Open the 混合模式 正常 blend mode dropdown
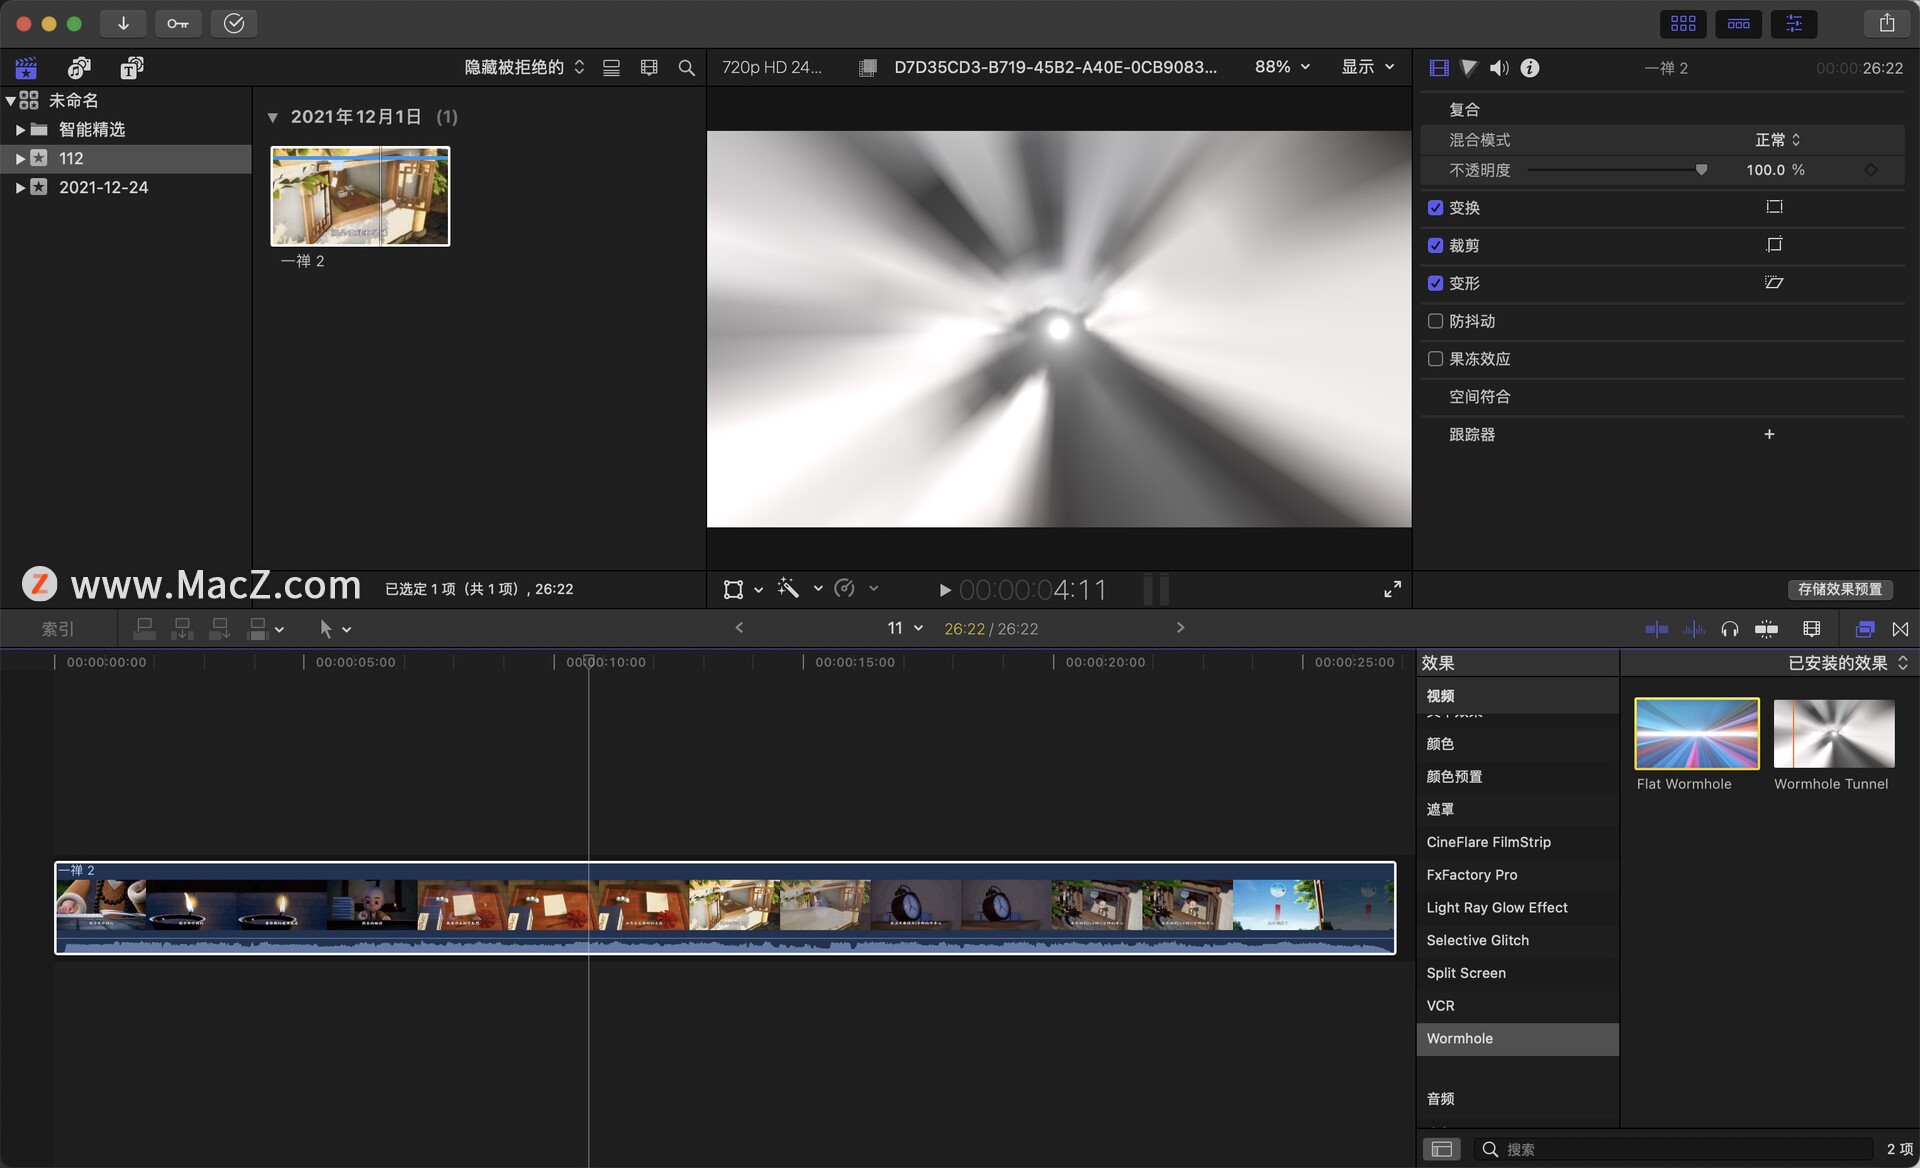The width and height of the screenshot is (1920, 1168). (x=1777, y=140)
